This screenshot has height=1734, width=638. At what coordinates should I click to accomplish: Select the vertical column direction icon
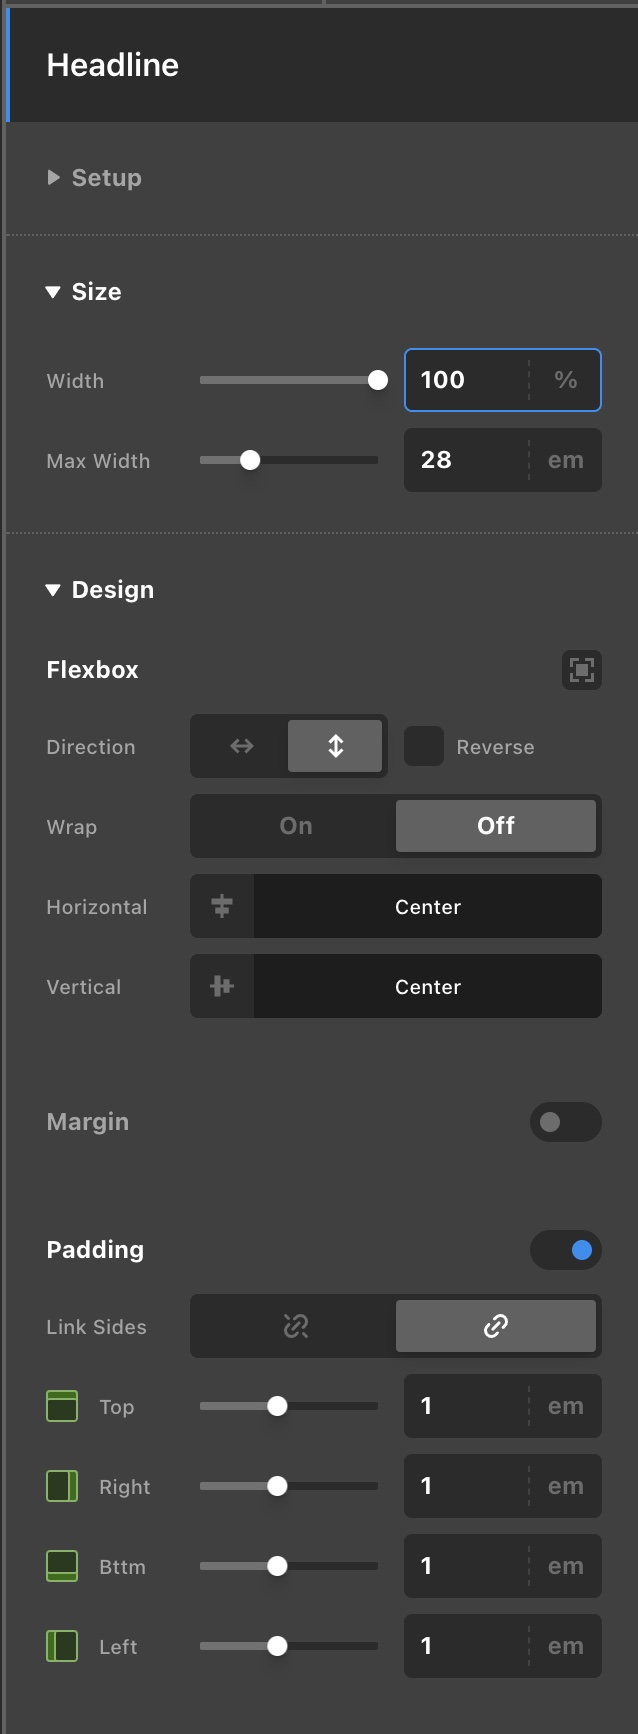point(335,746)
